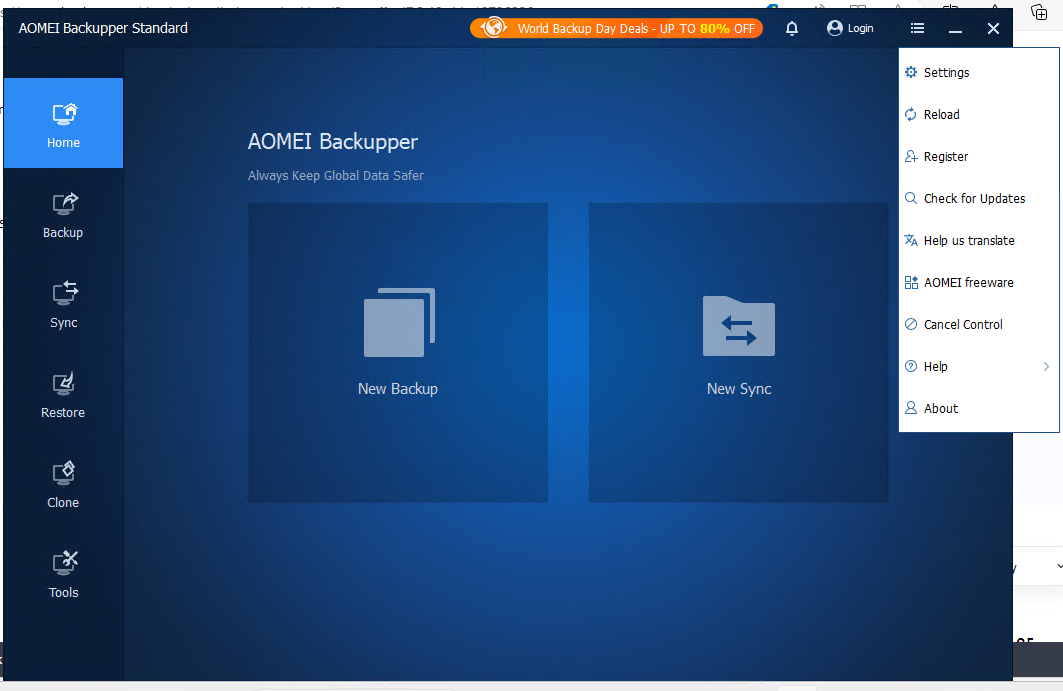Click the New Sync tile
Image resolution: width=1063 pixels, height=691 pixels.
click(738, 352)
